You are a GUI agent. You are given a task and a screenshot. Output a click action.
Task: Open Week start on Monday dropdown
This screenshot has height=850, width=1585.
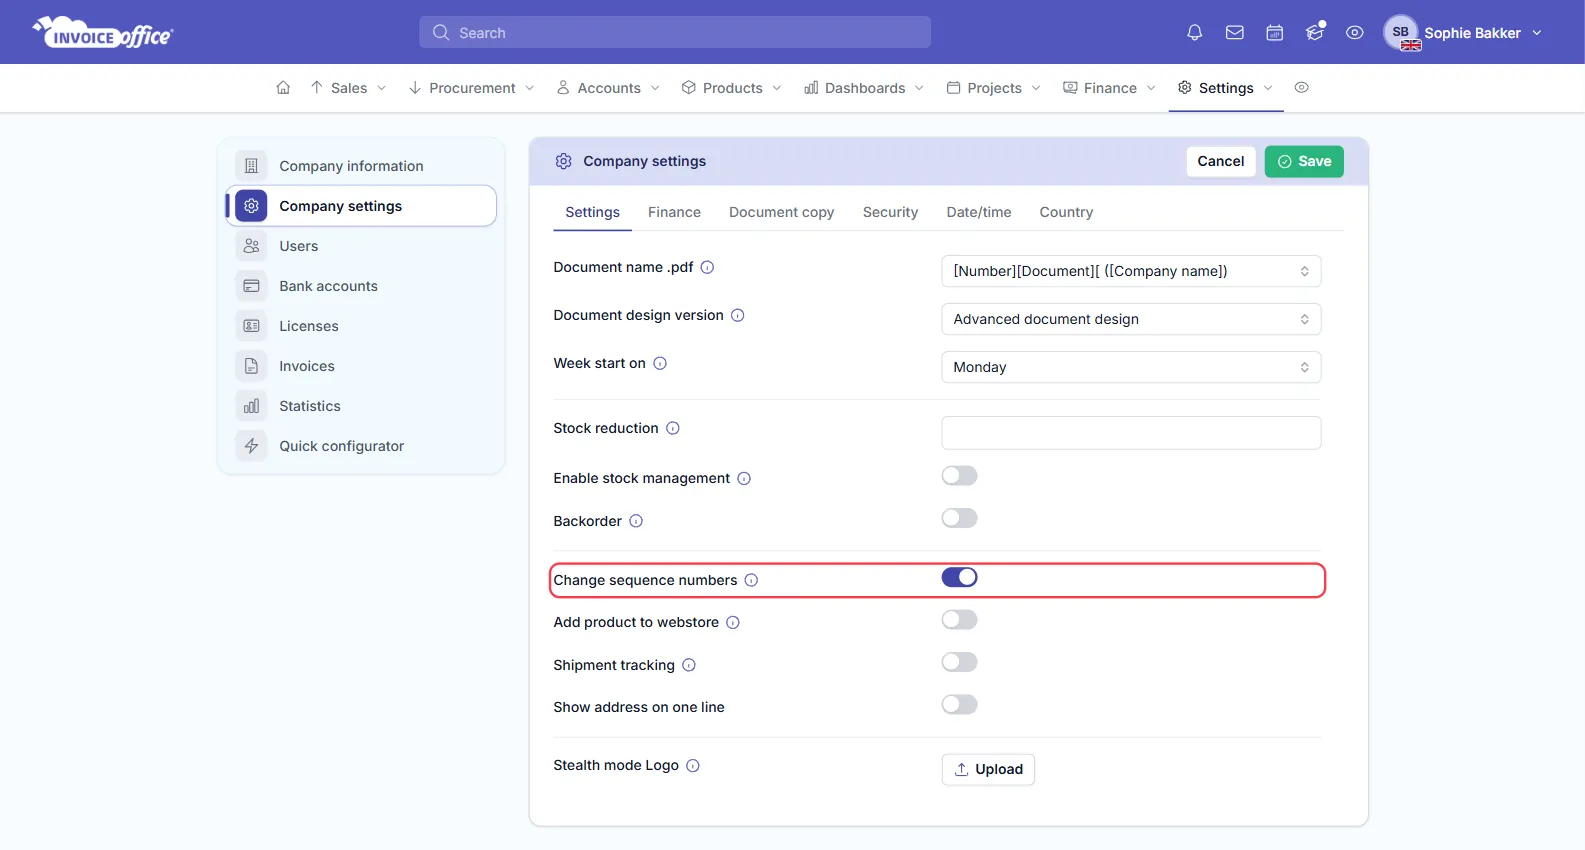pos(1131,367)
